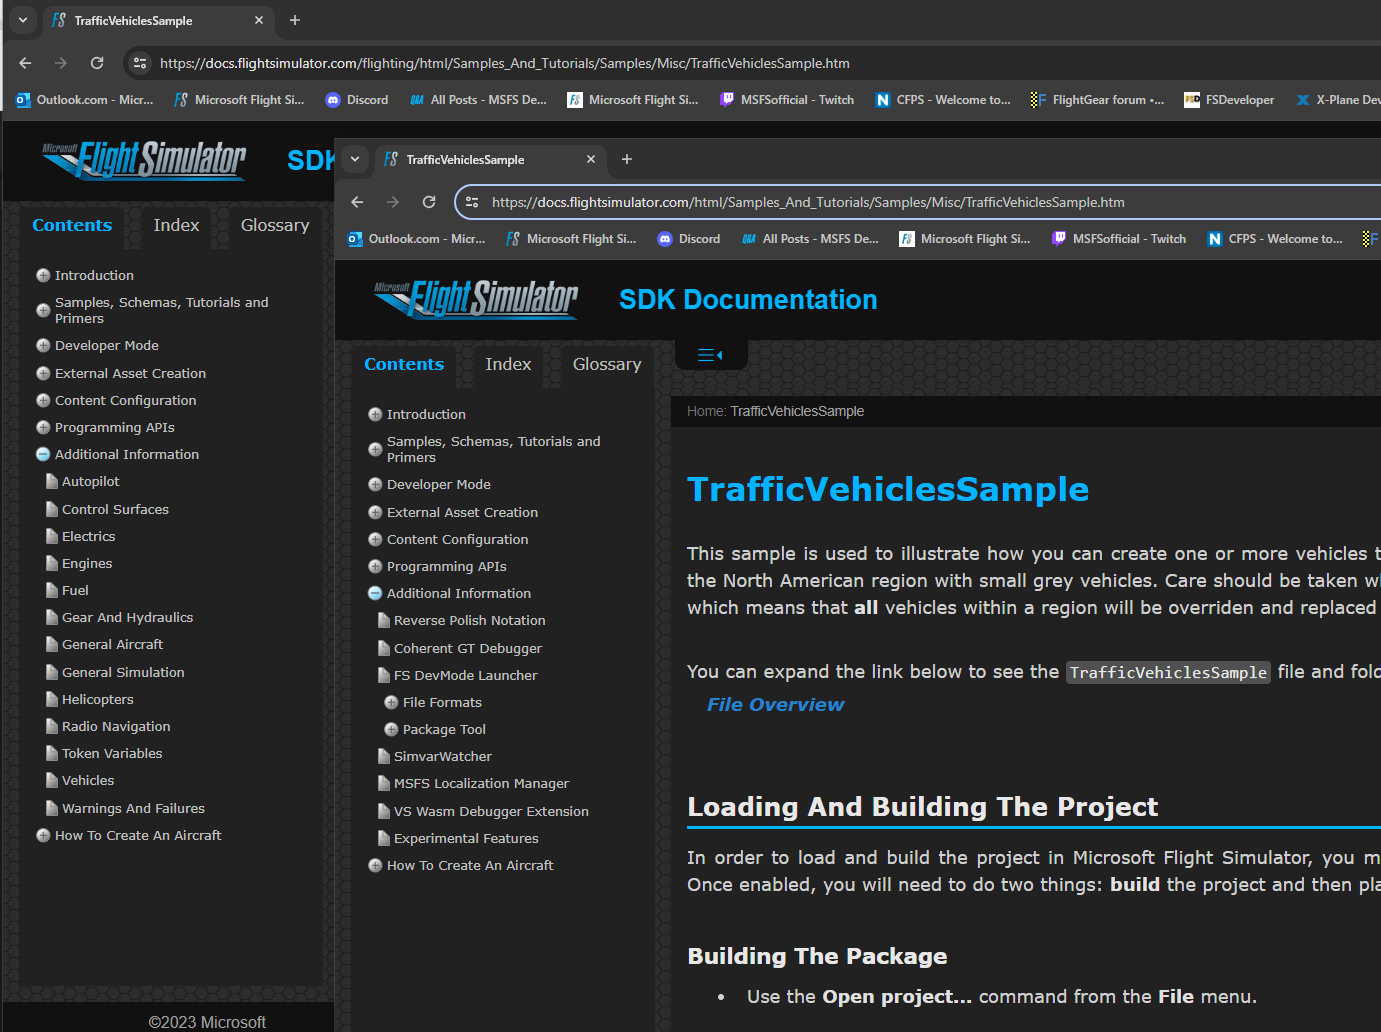Click the Home breadcrumb link
1381x1032 pixels.
[705, 411]
